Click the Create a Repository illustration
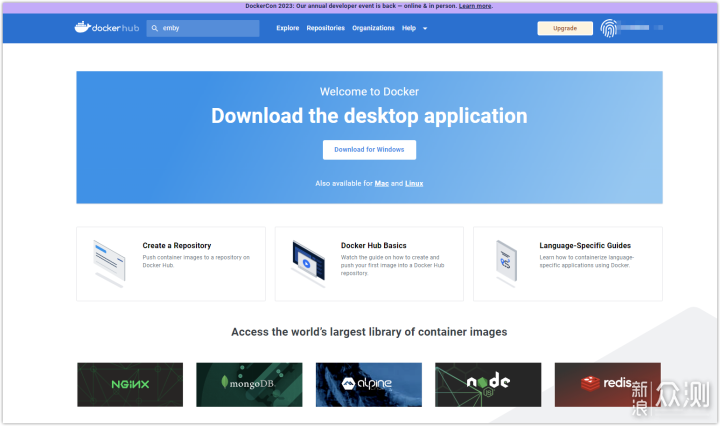Screen dimensions: 720x426 pyautogui.click(x=109, y=262)
